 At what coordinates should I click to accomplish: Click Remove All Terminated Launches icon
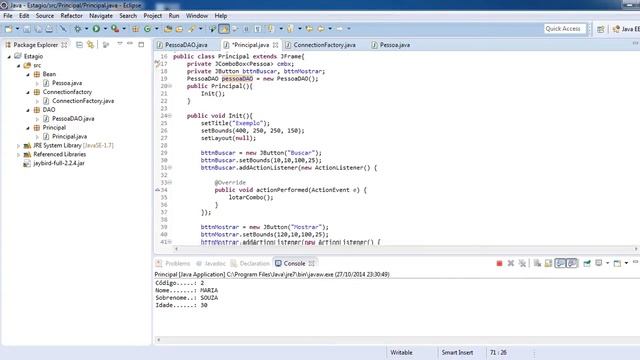pyautogui.click(x=522, y=264)
